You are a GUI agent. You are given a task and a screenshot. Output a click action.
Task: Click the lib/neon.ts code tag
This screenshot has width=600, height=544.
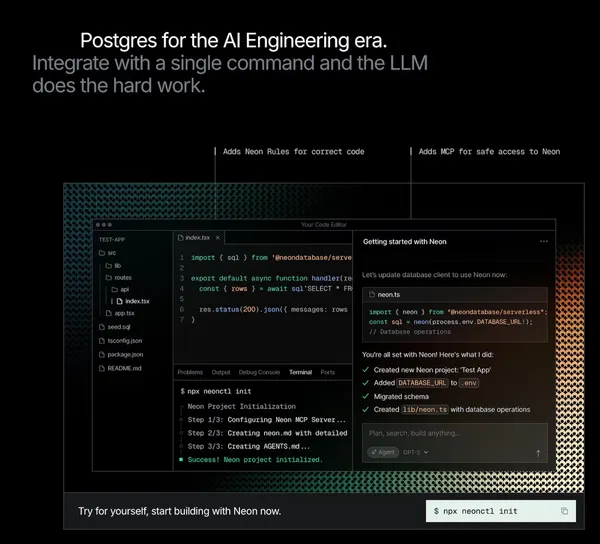(x=424, y=409)
